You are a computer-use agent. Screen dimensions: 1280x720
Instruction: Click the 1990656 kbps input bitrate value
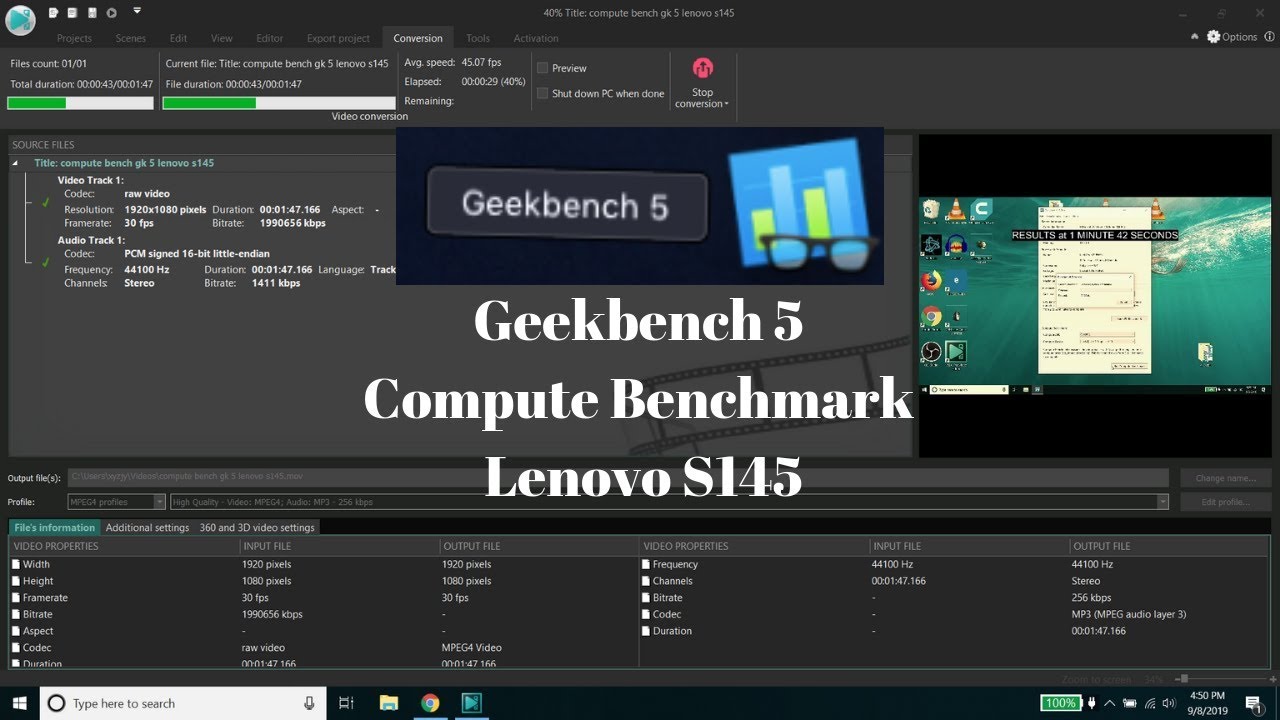[272, 614]
